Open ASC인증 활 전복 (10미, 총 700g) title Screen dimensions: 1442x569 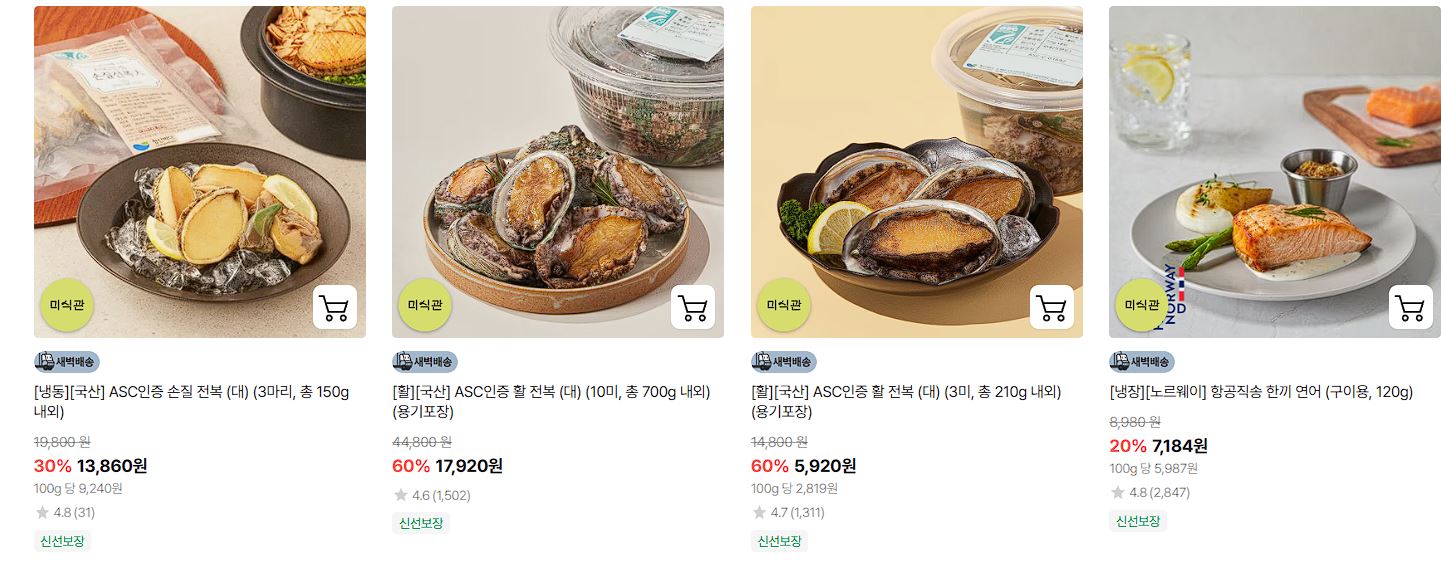click(x=551, y=402)
